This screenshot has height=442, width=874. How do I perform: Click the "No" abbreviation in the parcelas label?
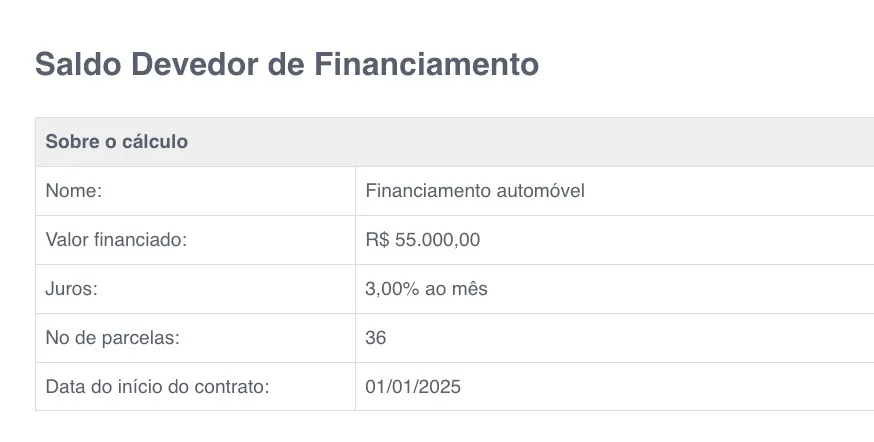tap(57, 338)
